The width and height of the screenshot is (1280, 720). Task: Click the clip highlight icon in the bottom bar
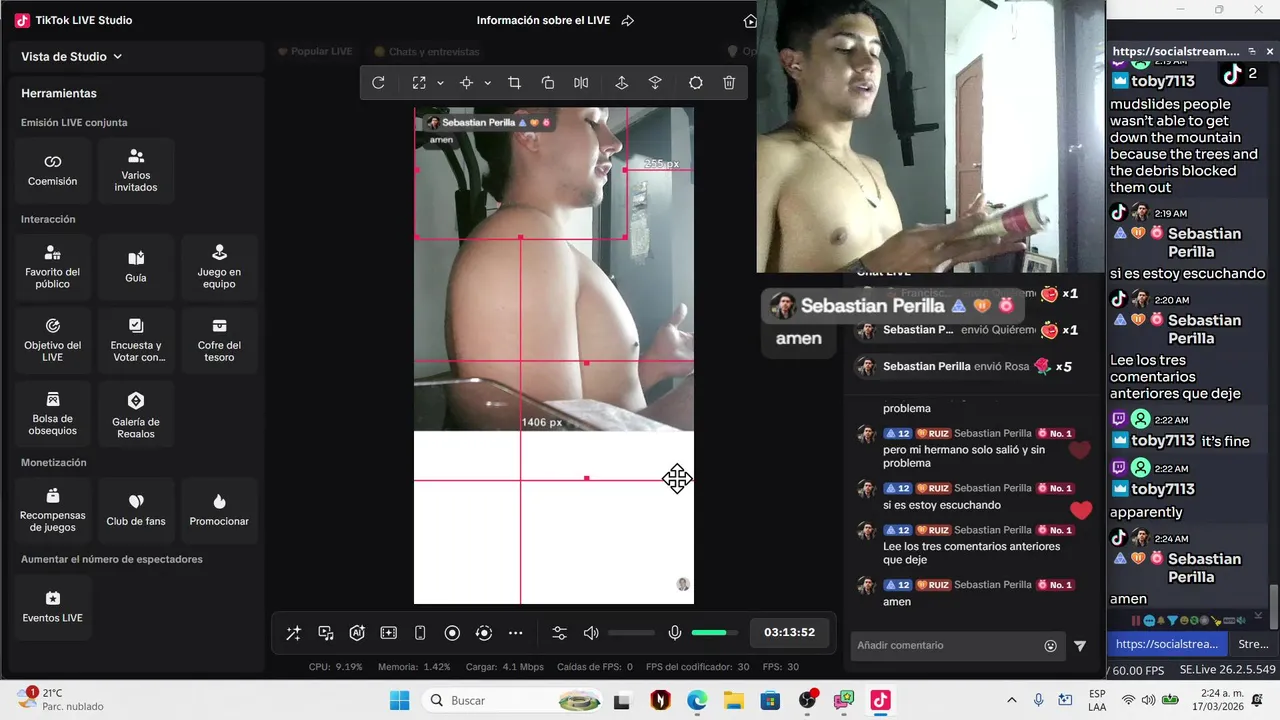389,633
